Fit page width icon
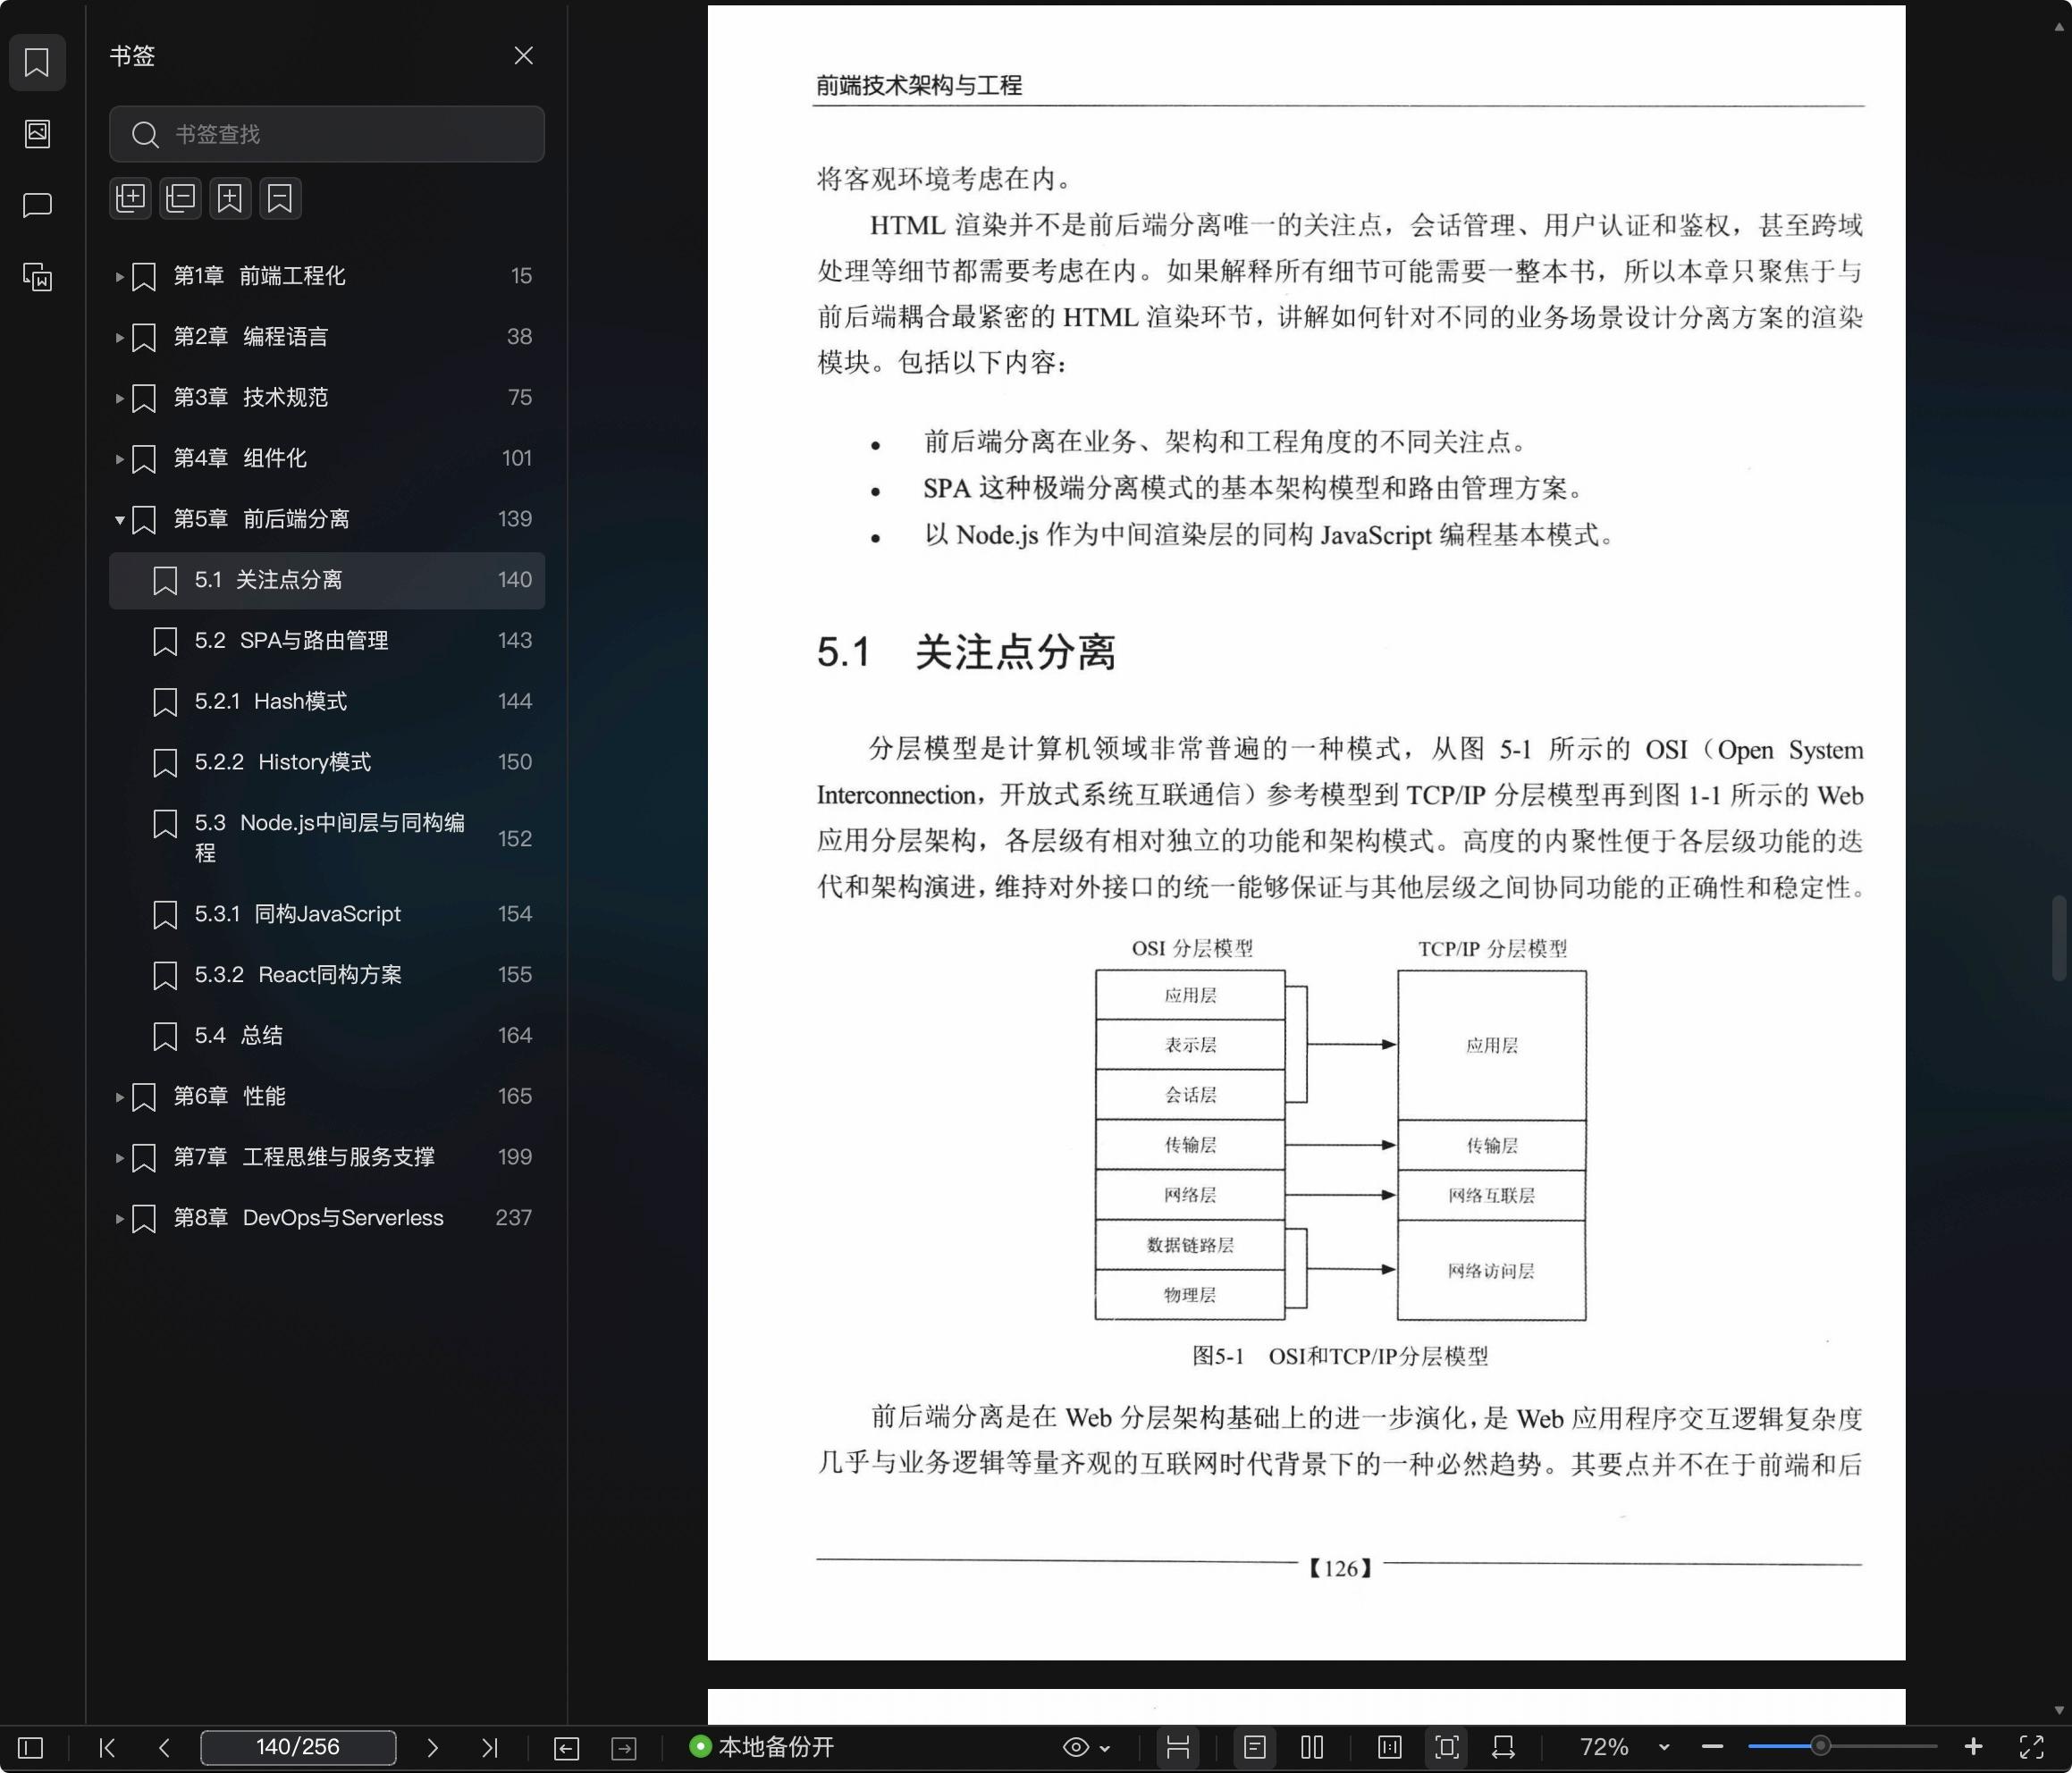This screenshot has height=1773, width=2072. tap(1503, 1747)
